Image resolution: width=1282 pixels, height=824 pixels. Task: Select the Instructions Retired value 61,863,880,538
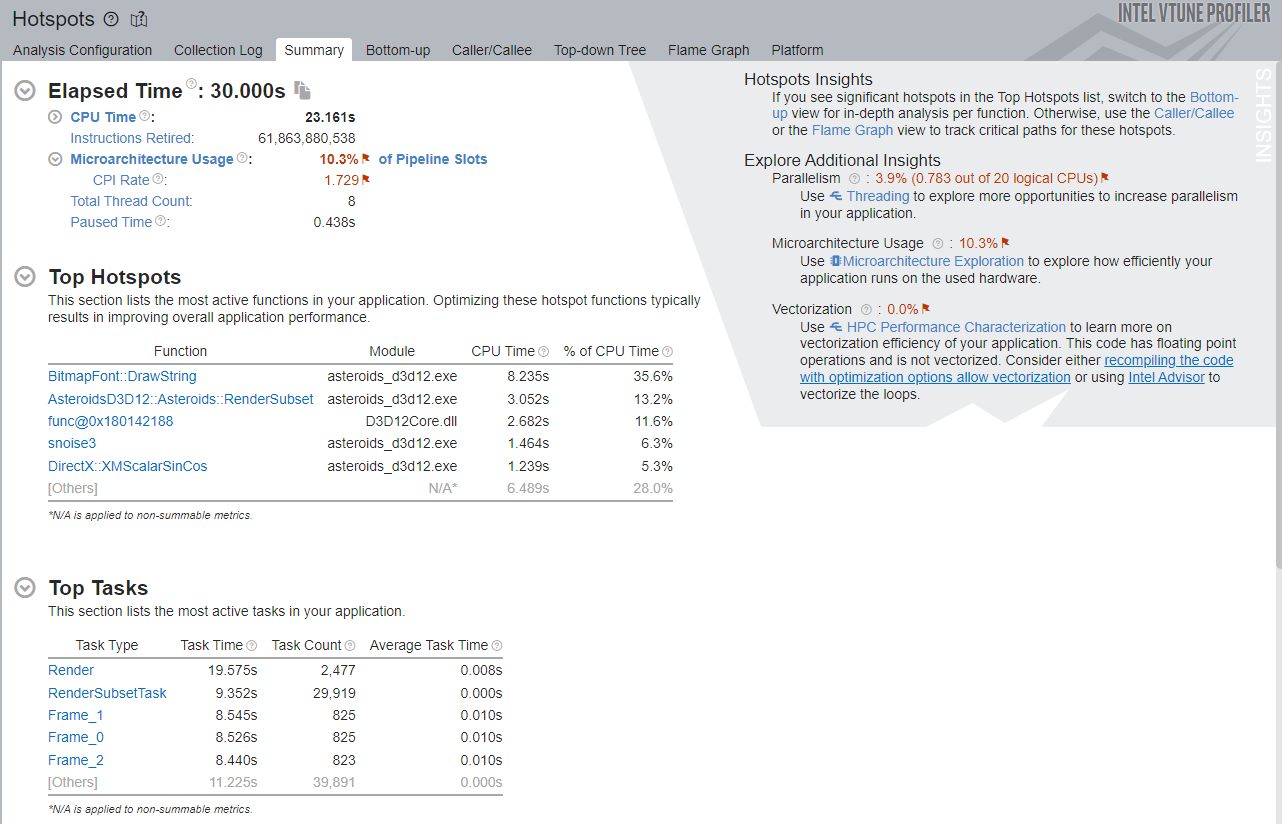[307, 138]
